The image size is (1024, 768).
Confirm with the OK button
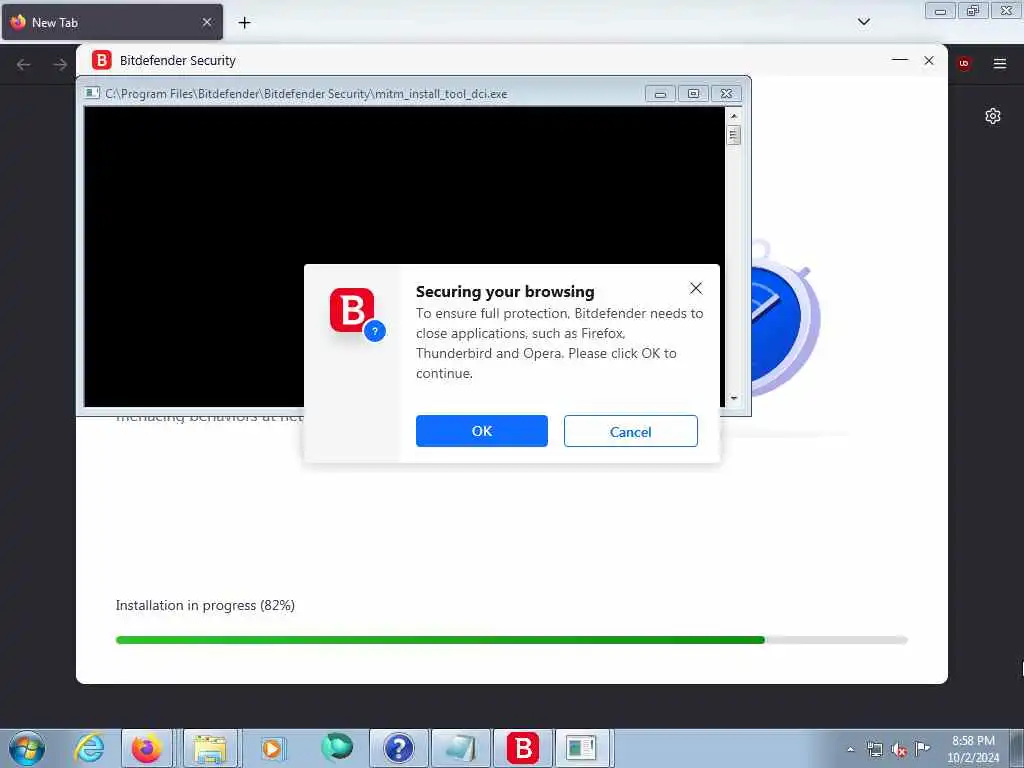coord(481,431)
